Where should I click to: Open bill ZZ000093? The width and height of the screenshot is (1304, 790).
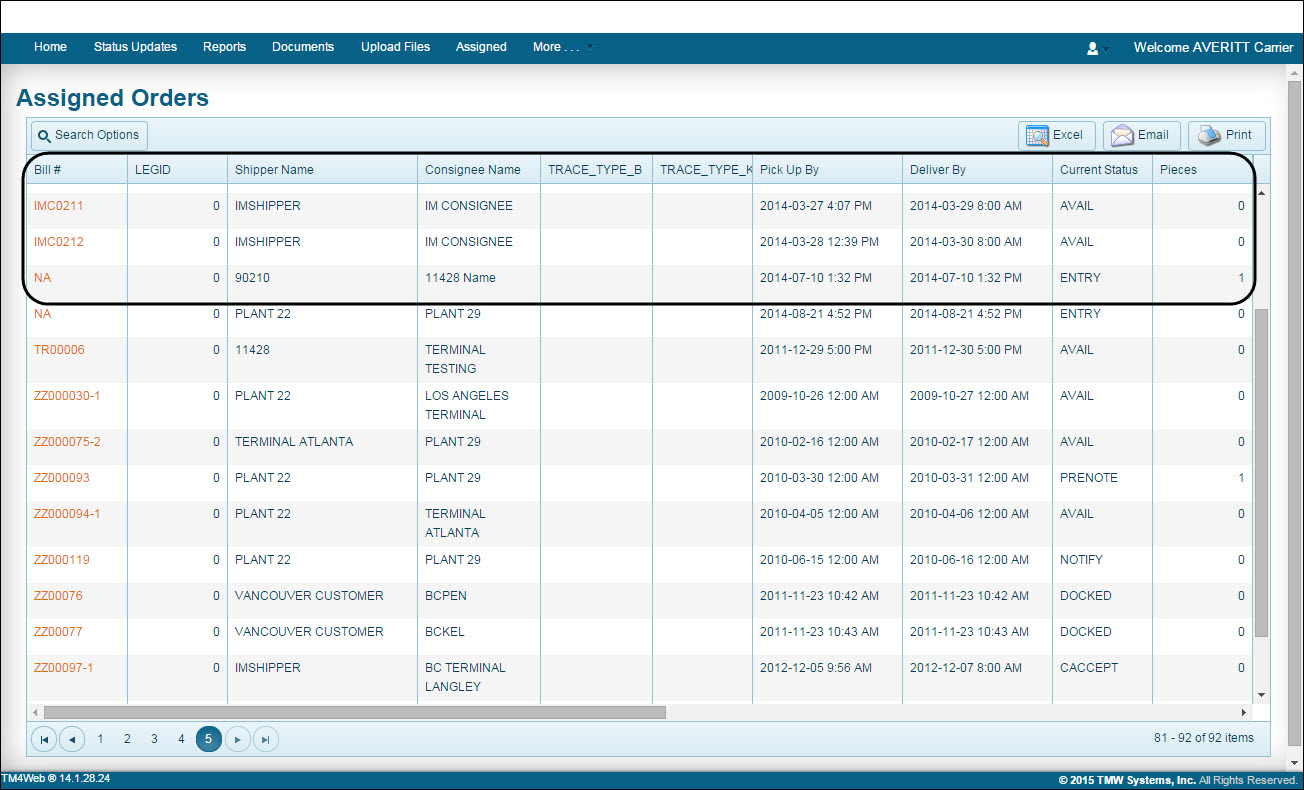click(x=62, y=478)
